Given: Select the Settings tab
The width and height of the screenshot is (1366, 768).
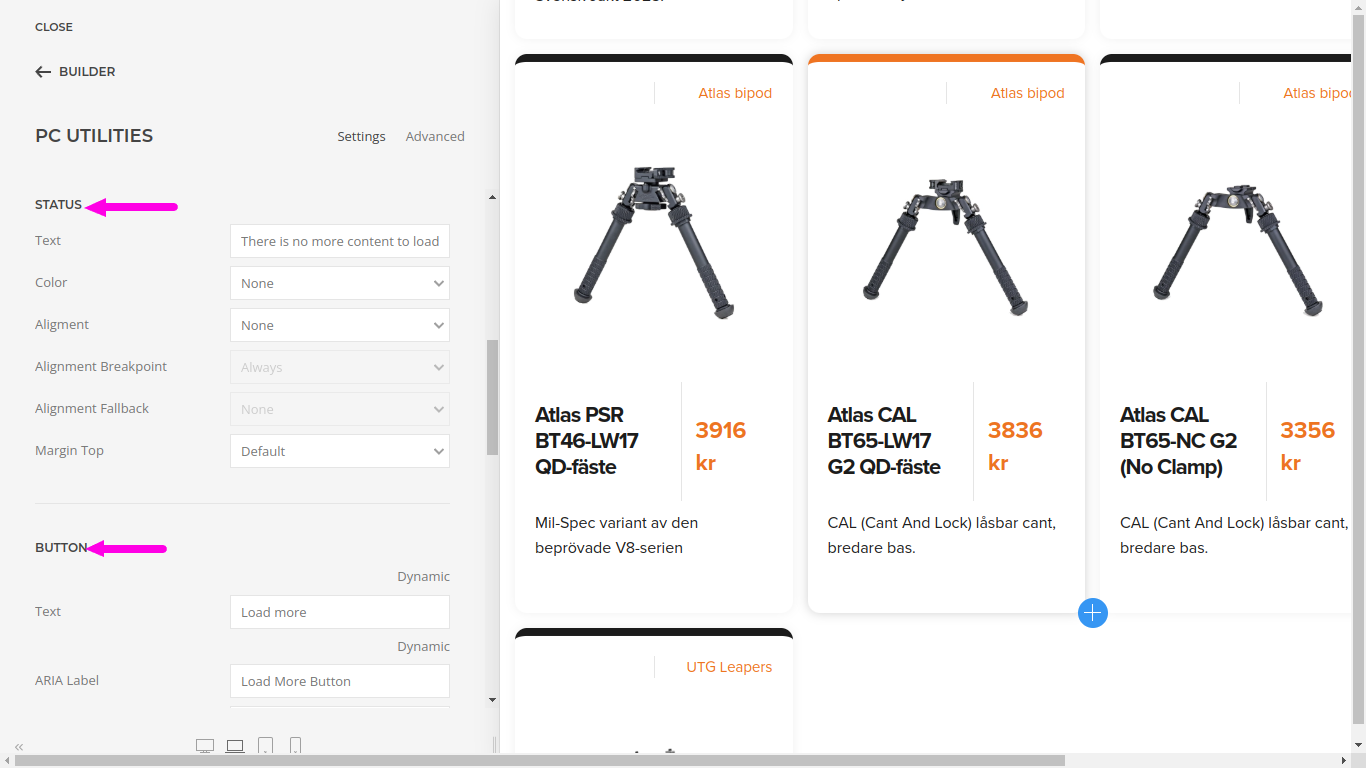Looking at the screenshot, I should [x=361, y=136].
